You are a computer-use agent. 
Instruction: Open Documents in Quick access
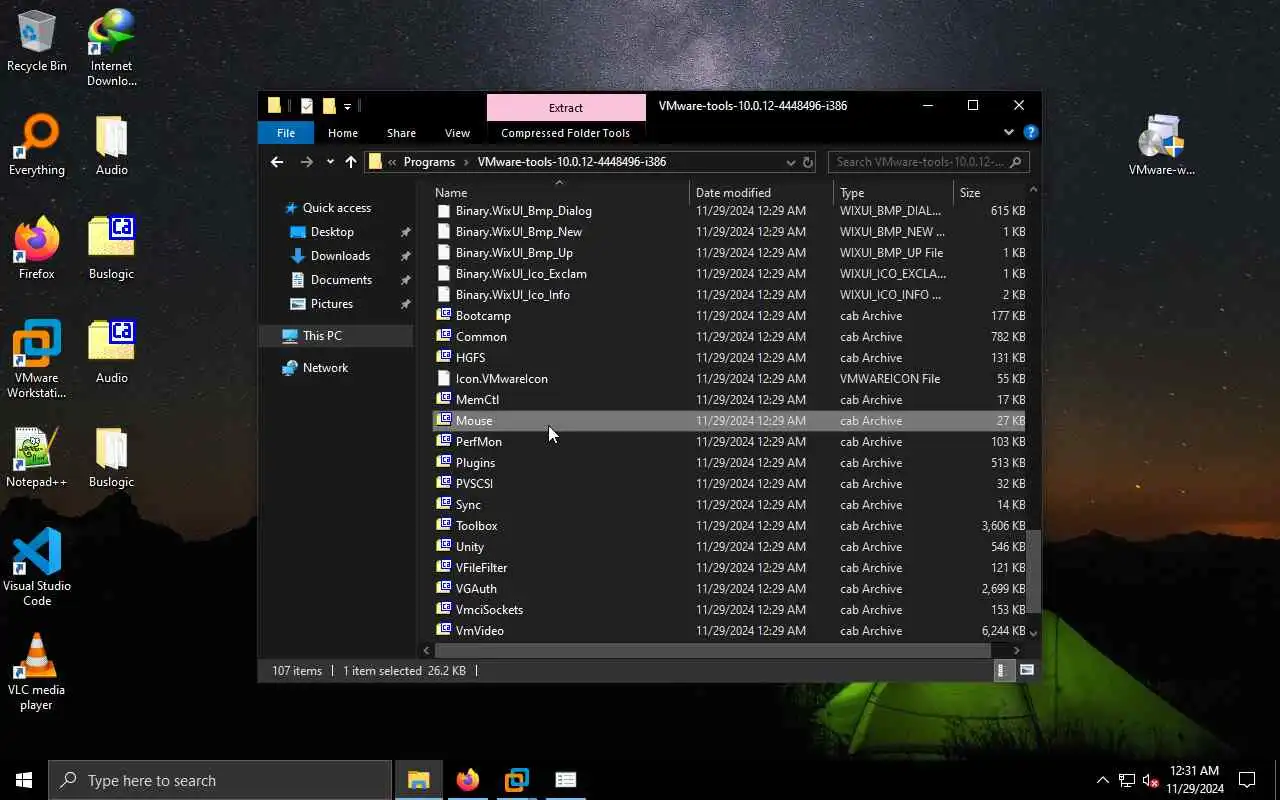[341, 280]
